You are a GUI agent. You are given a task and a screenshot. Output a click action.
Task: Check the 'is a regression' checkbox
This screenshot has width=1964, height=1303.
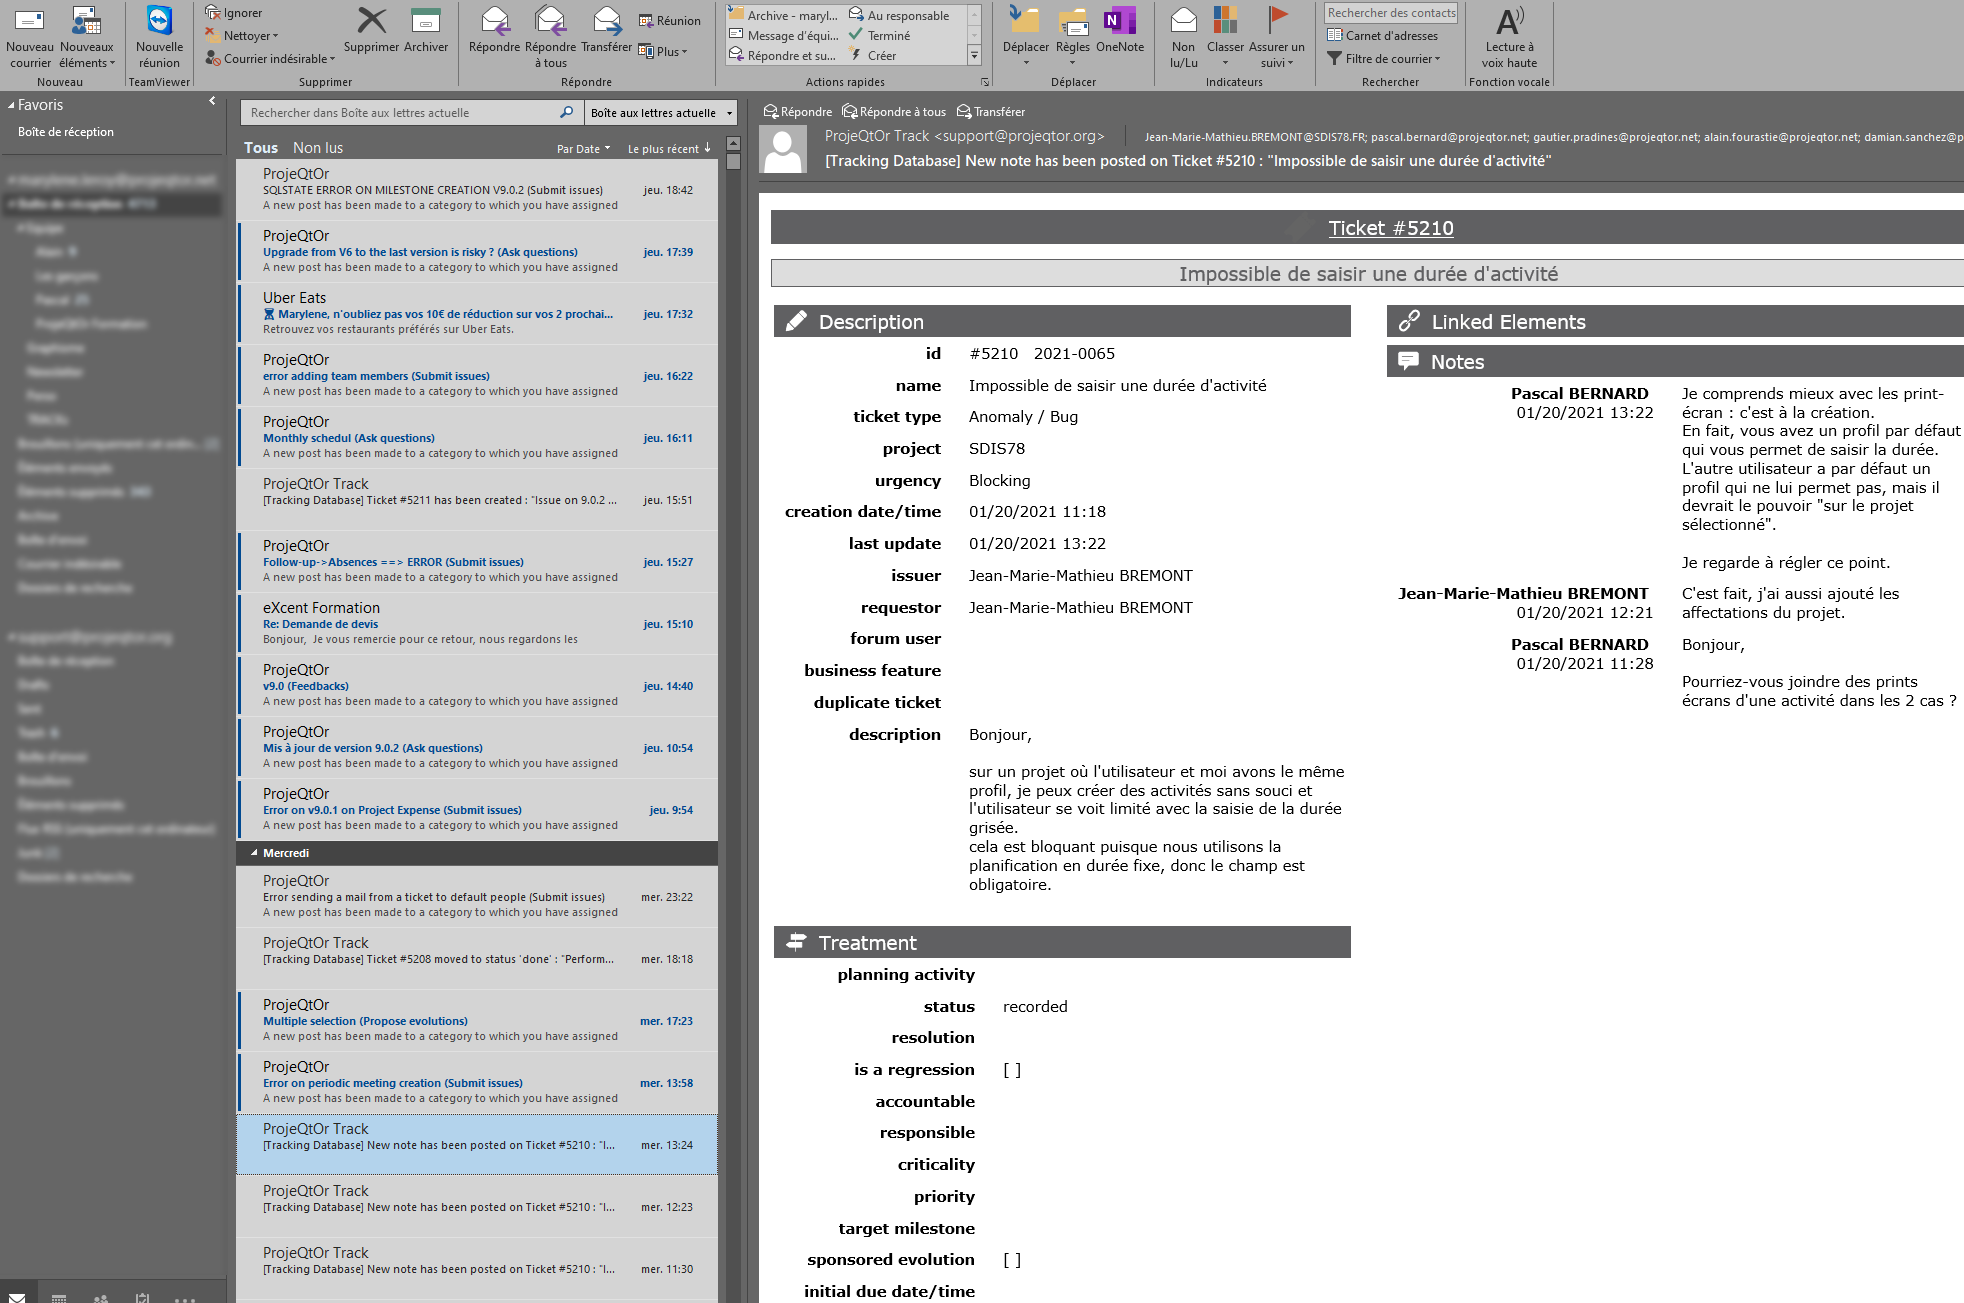coord(1012,1069)
